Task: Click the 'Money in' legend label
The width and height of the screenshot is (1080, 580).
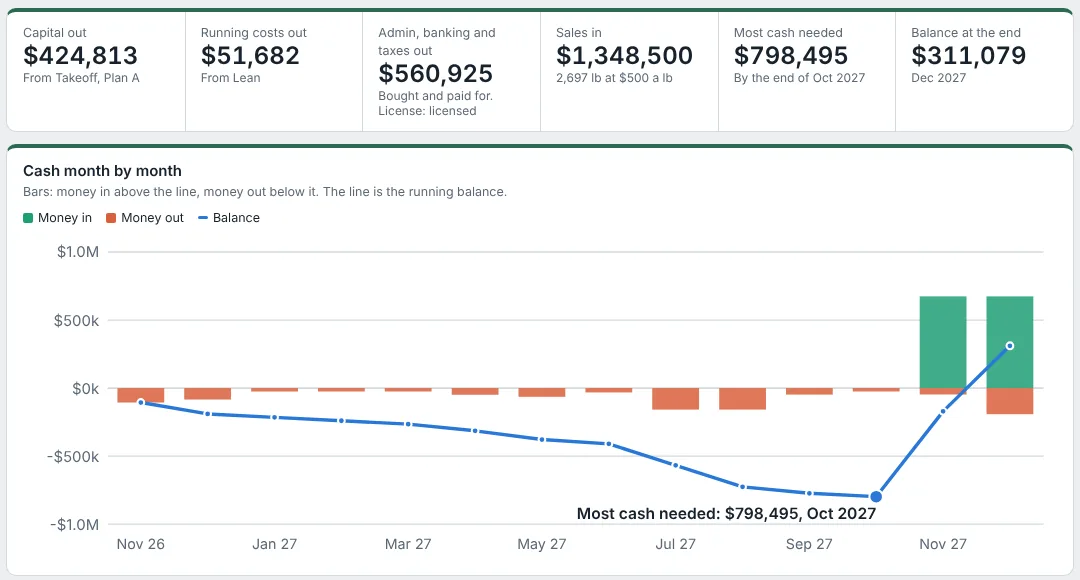Action: [x=65, y=218]
